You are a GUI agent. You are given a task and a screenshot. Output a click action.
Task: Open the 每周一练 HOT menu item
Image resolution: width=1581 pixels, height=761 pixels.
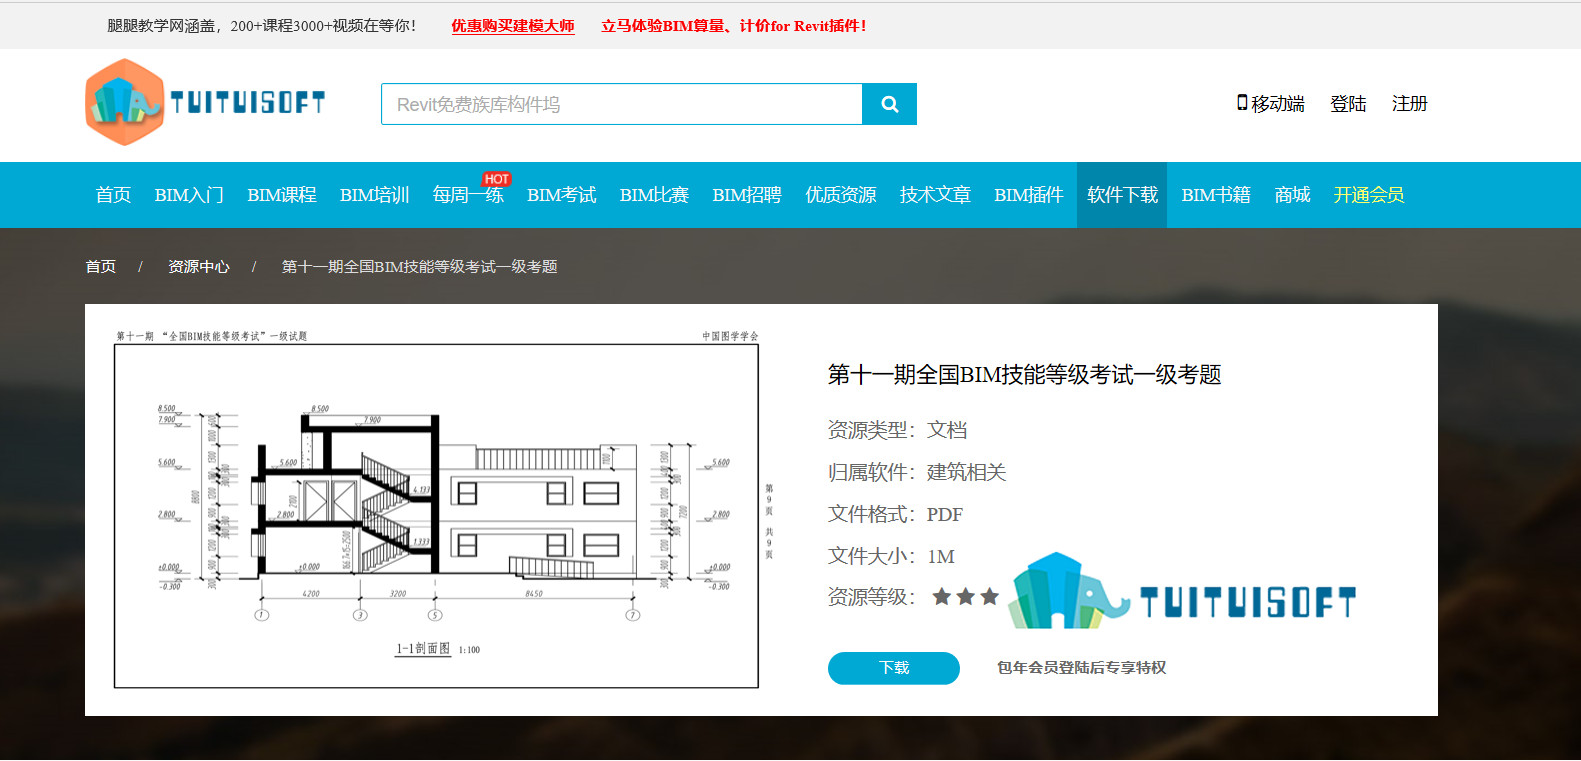[468, 195]
